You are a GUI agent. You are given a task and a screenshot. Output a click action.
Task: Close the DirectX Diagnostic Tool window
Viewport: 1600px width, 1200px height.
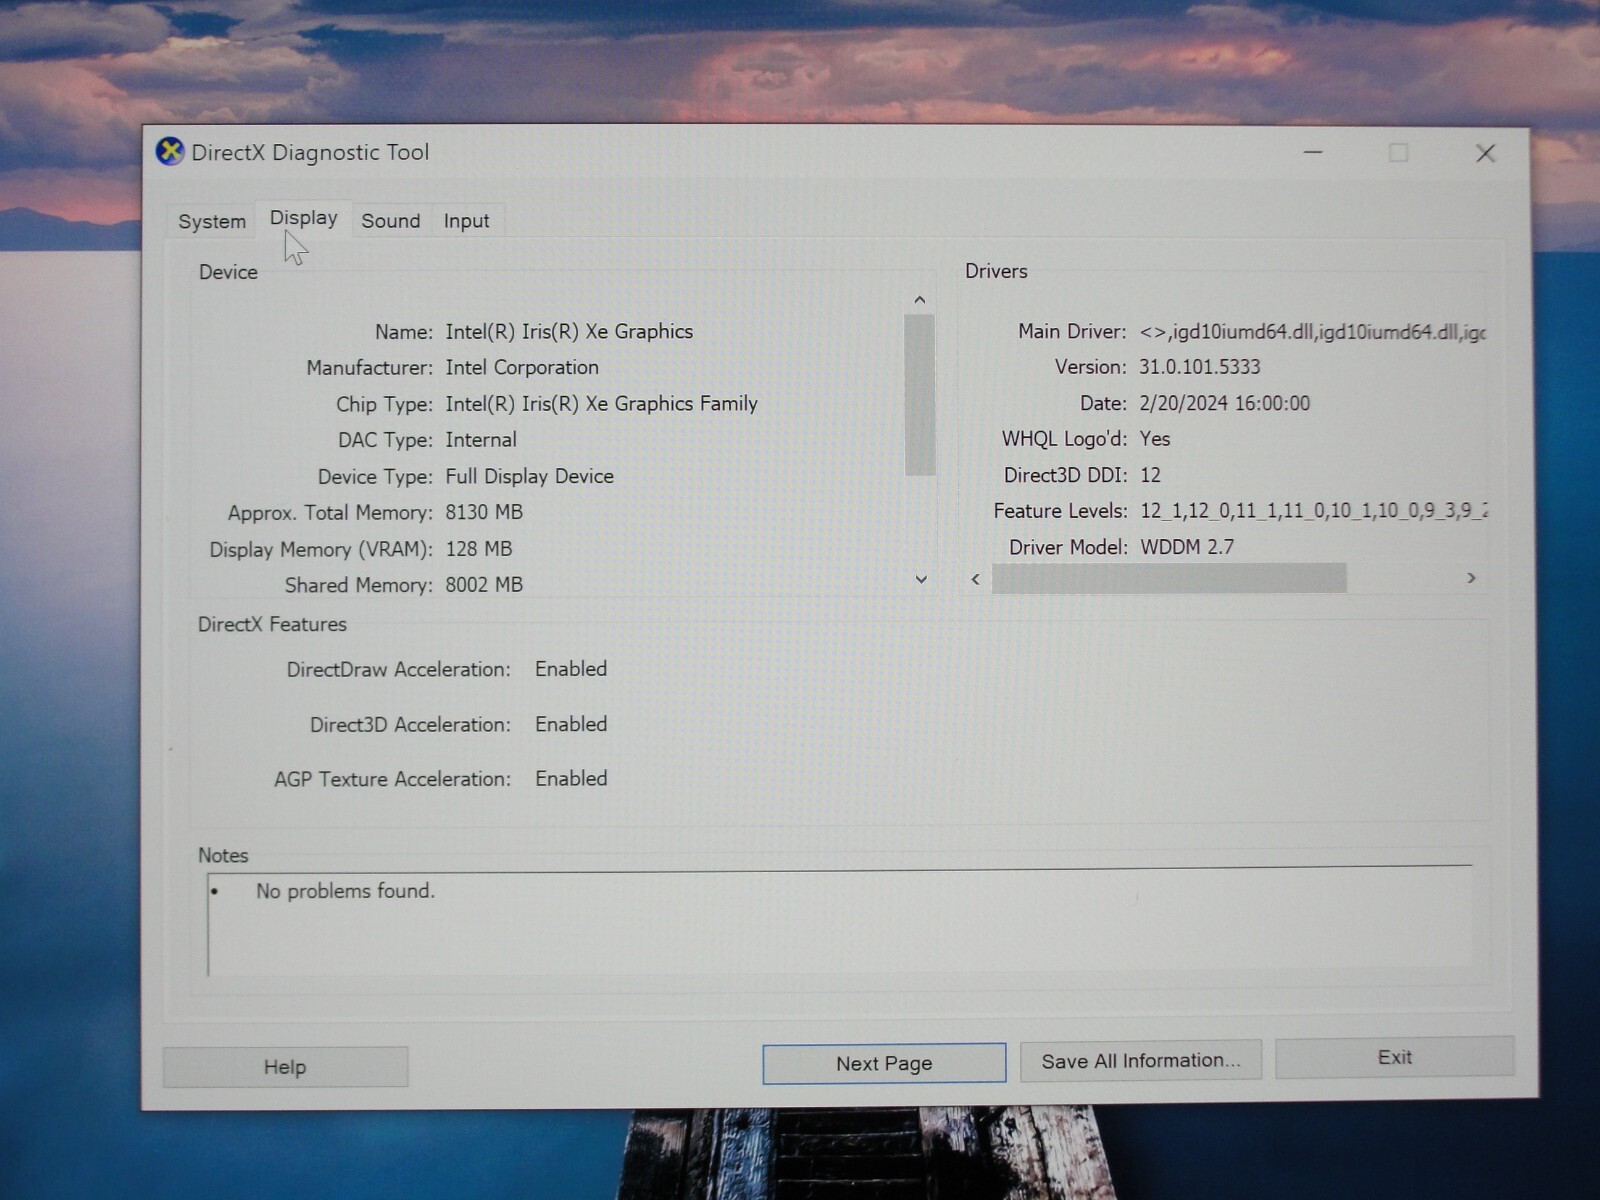pos(1486,153)
